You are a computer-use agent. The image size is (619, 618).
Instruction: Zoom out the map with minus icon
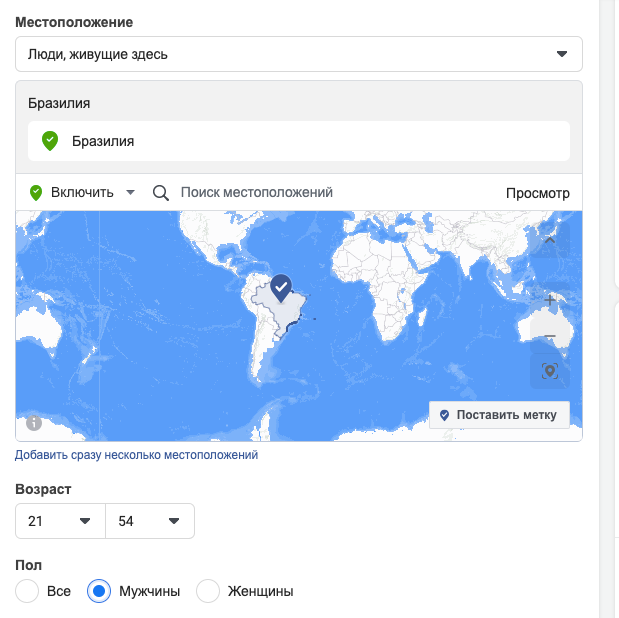(550, 336)
